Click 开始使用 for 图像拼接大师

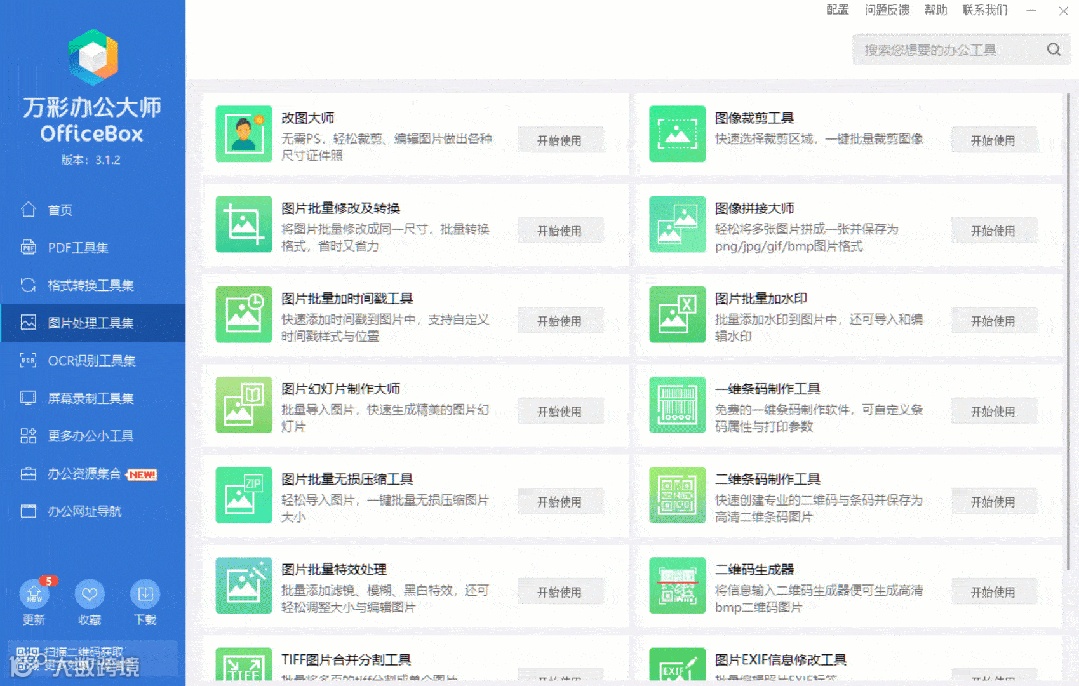point(994,231)
